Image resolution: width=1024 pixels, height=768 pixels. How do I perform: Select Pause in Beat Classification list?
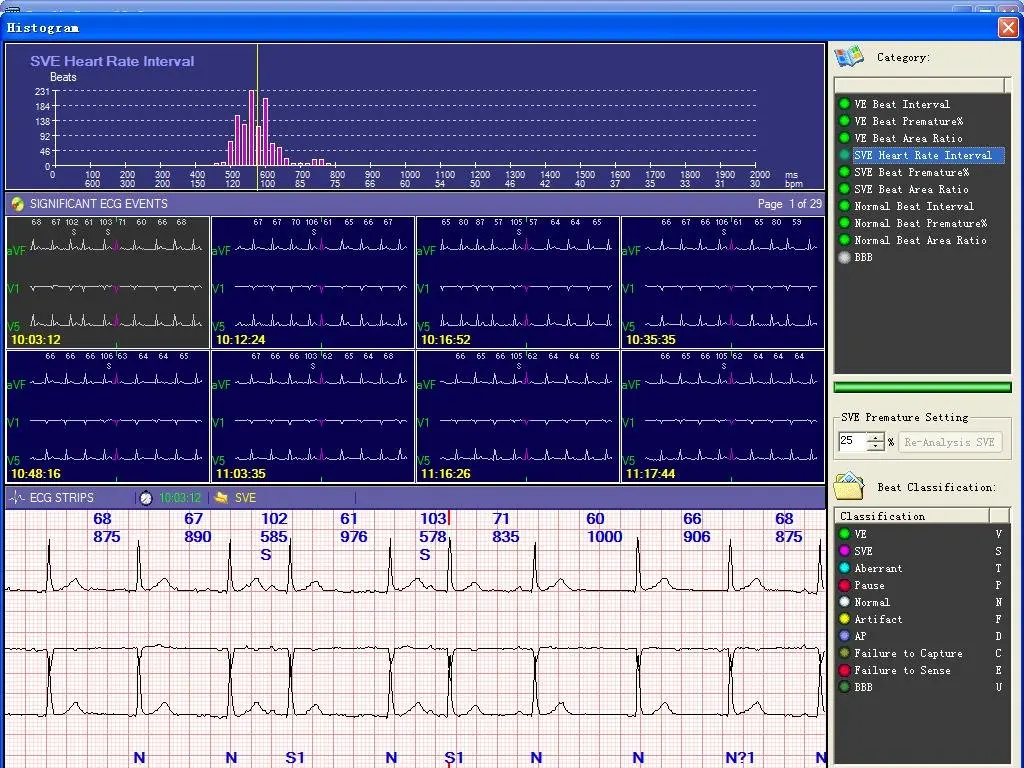[869, 585]
